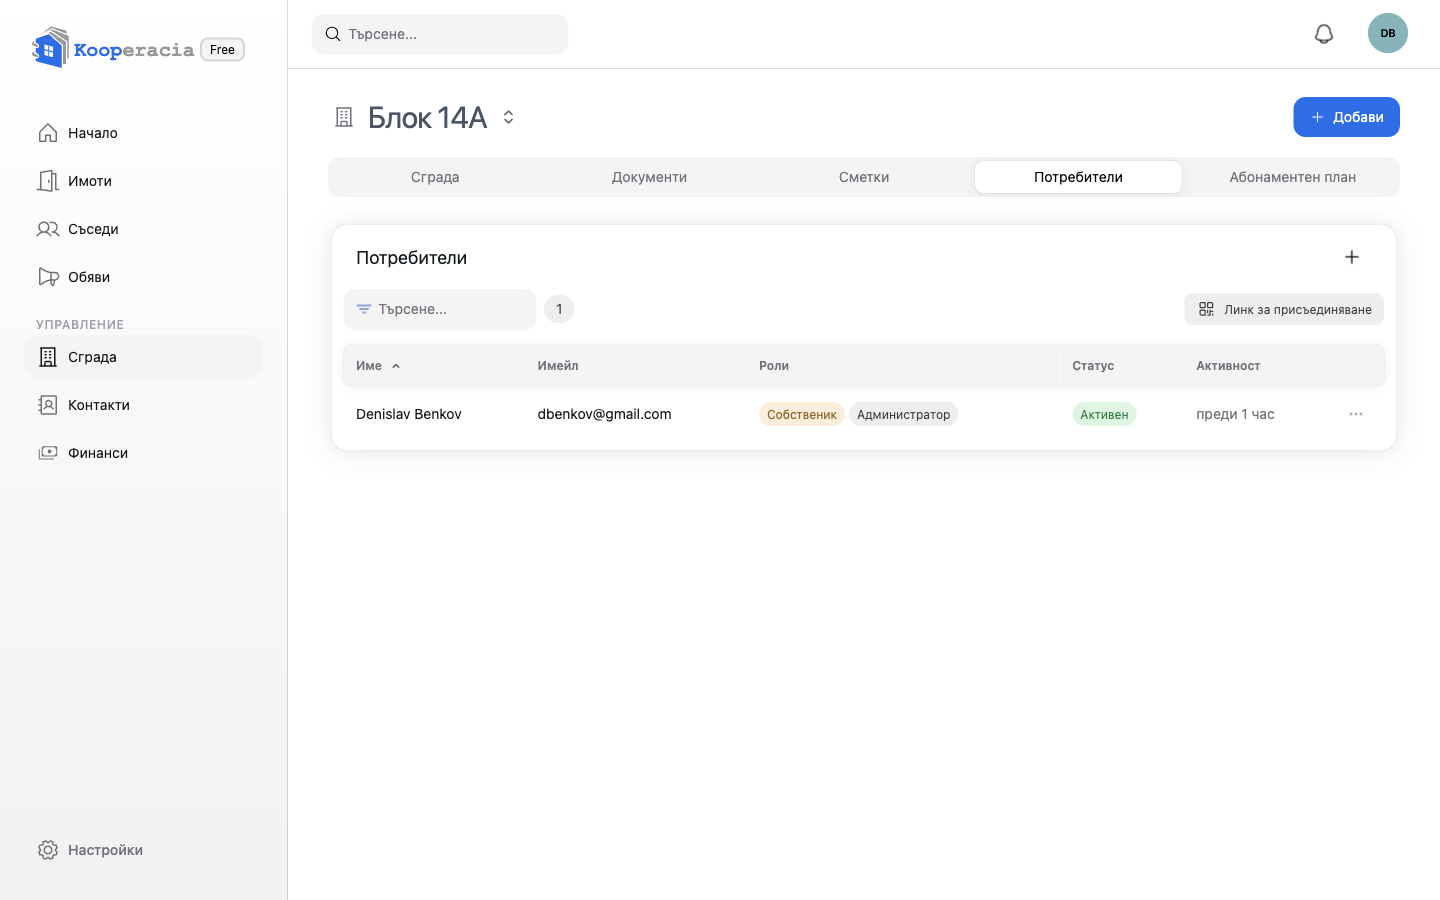Sort by Име column header
This screenshot has width=1440, height=900.
click(x=378, y=366)
